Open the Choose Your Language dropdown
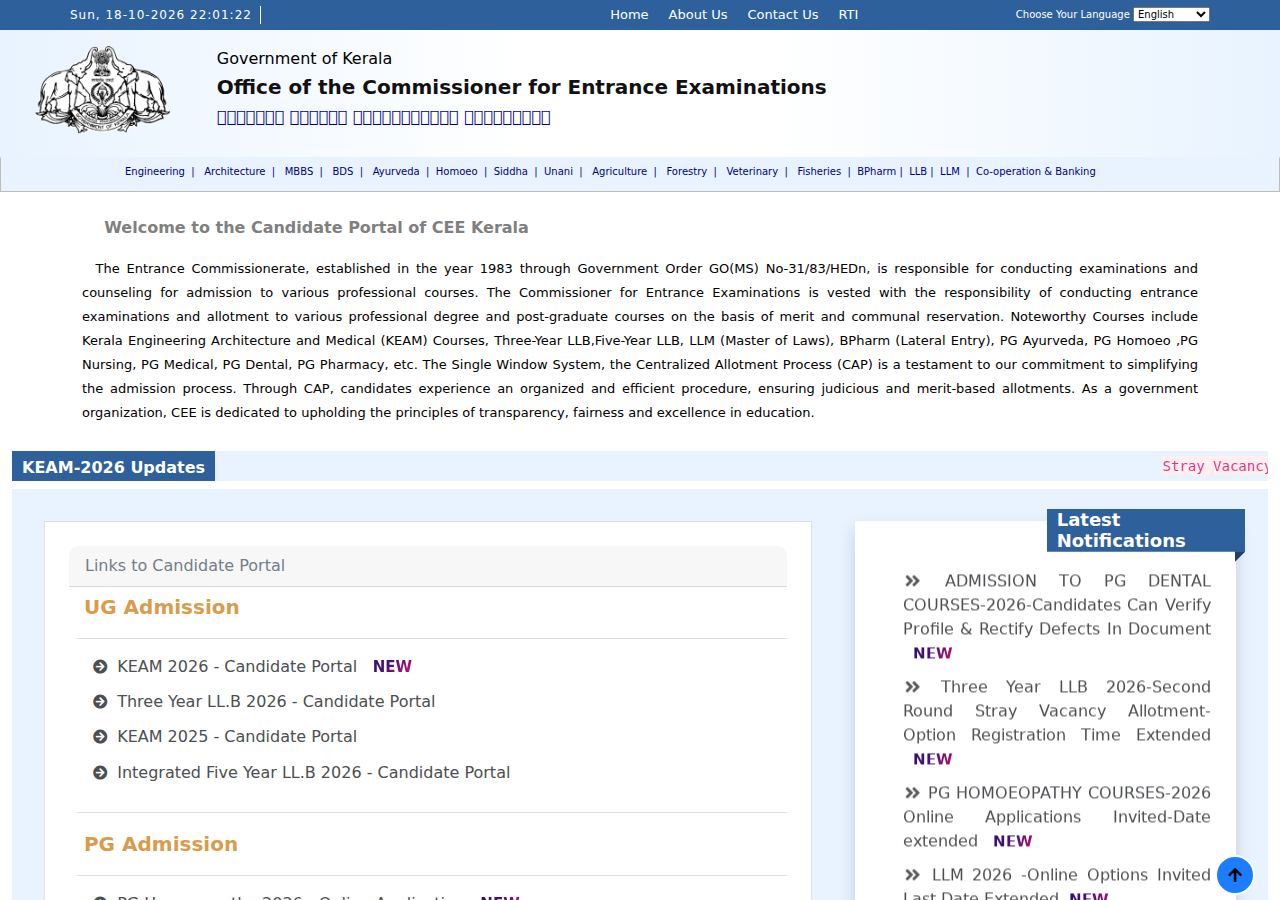Viewport: 1280px width, 900px height. (x=1171, y=14)
